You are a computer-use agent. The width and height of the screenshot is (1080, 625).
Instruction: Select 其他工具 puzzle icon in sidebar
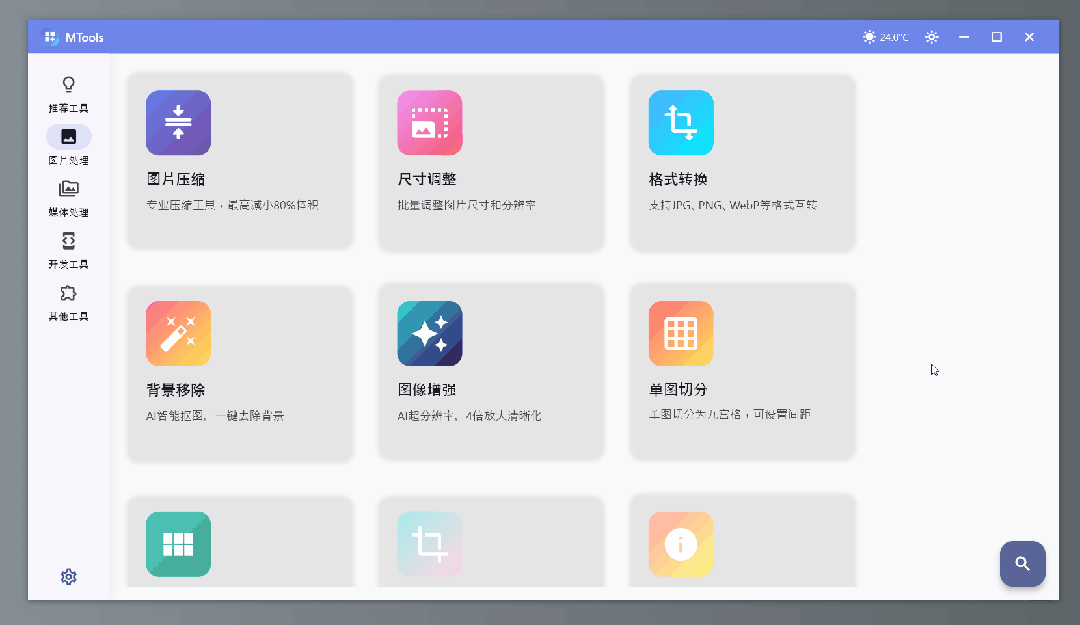point(68,293)
